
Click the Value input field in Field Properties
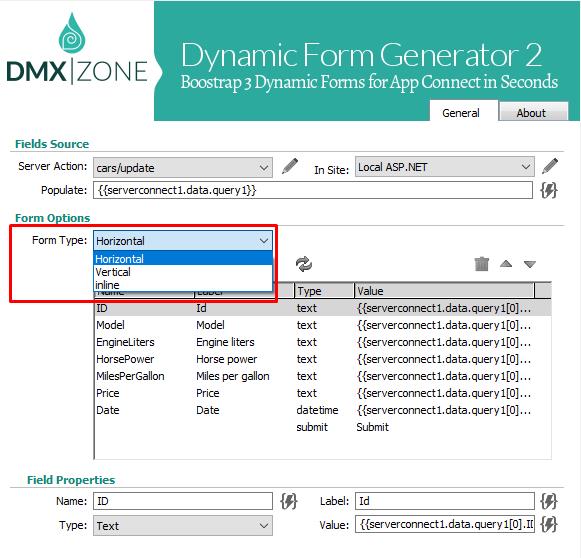click(x=445, y=524)
